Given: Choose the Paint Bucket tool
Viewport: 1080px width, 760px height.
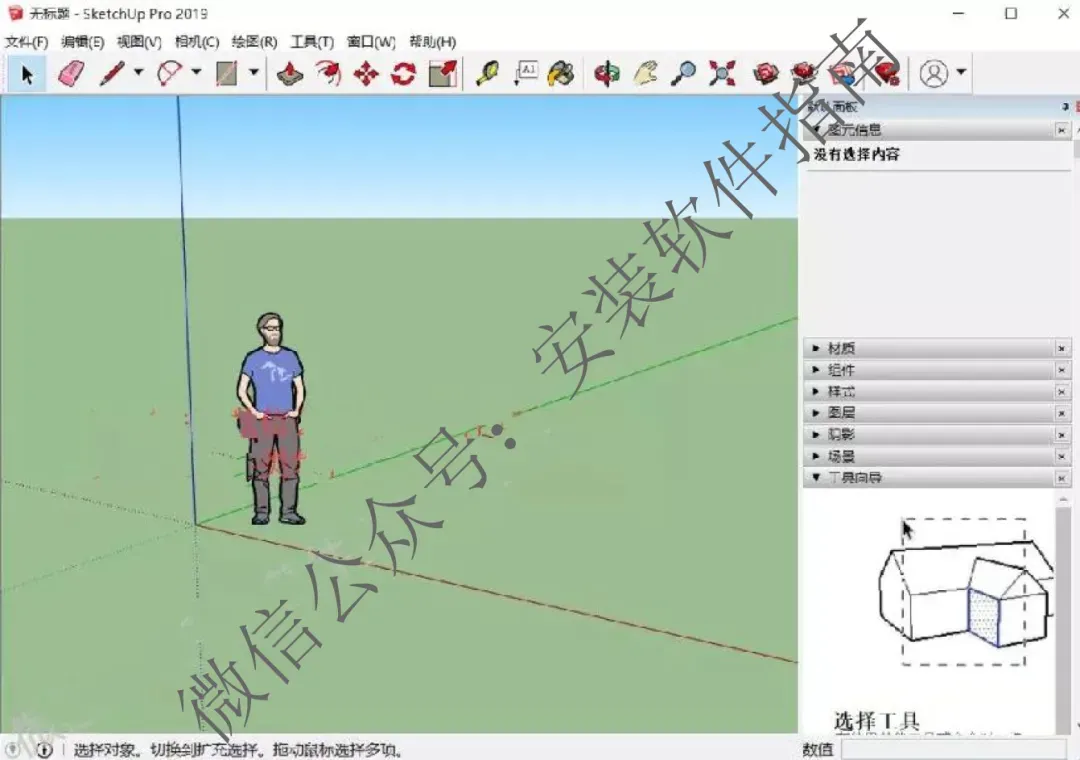Looking at the screenshot, I should coord(561,74).
